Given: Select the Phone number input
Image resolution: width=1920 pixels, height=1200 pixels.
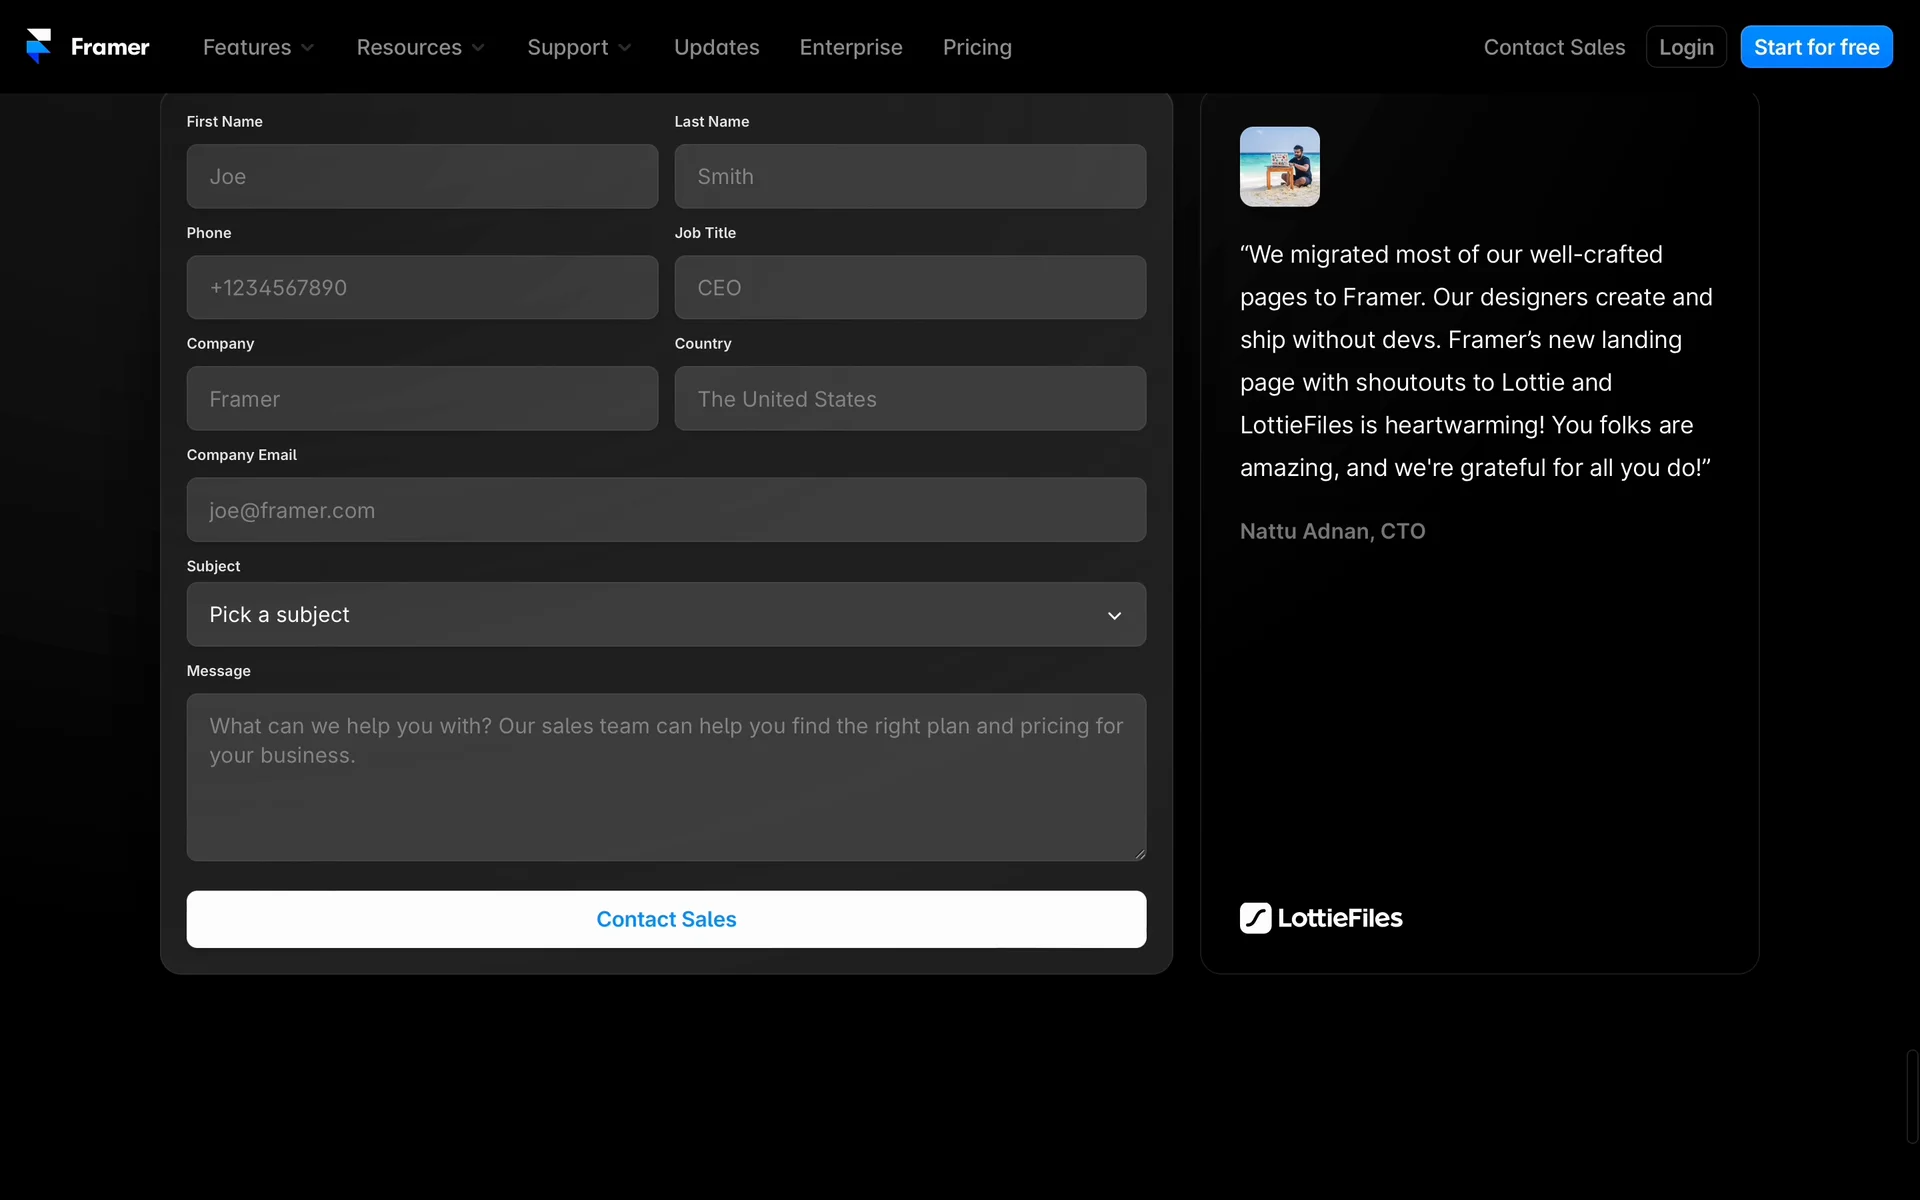Looking at the screenshot, I should 422,288.
